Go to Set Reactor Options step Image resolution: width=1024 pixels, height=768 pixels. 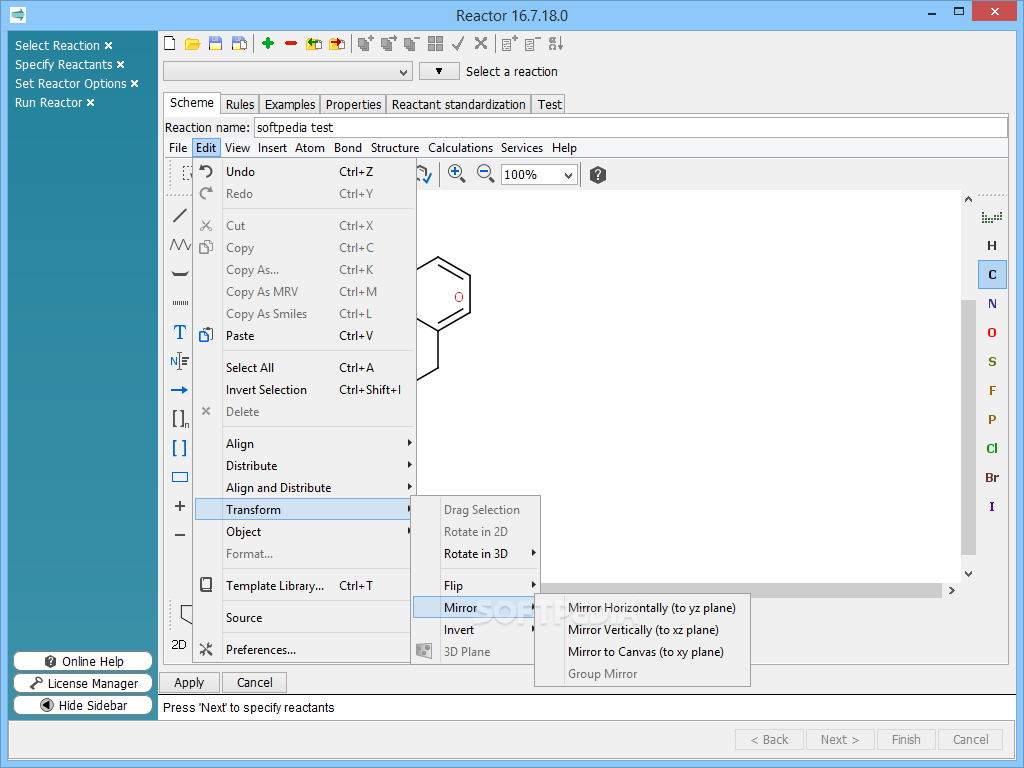(x=71, y=84)
